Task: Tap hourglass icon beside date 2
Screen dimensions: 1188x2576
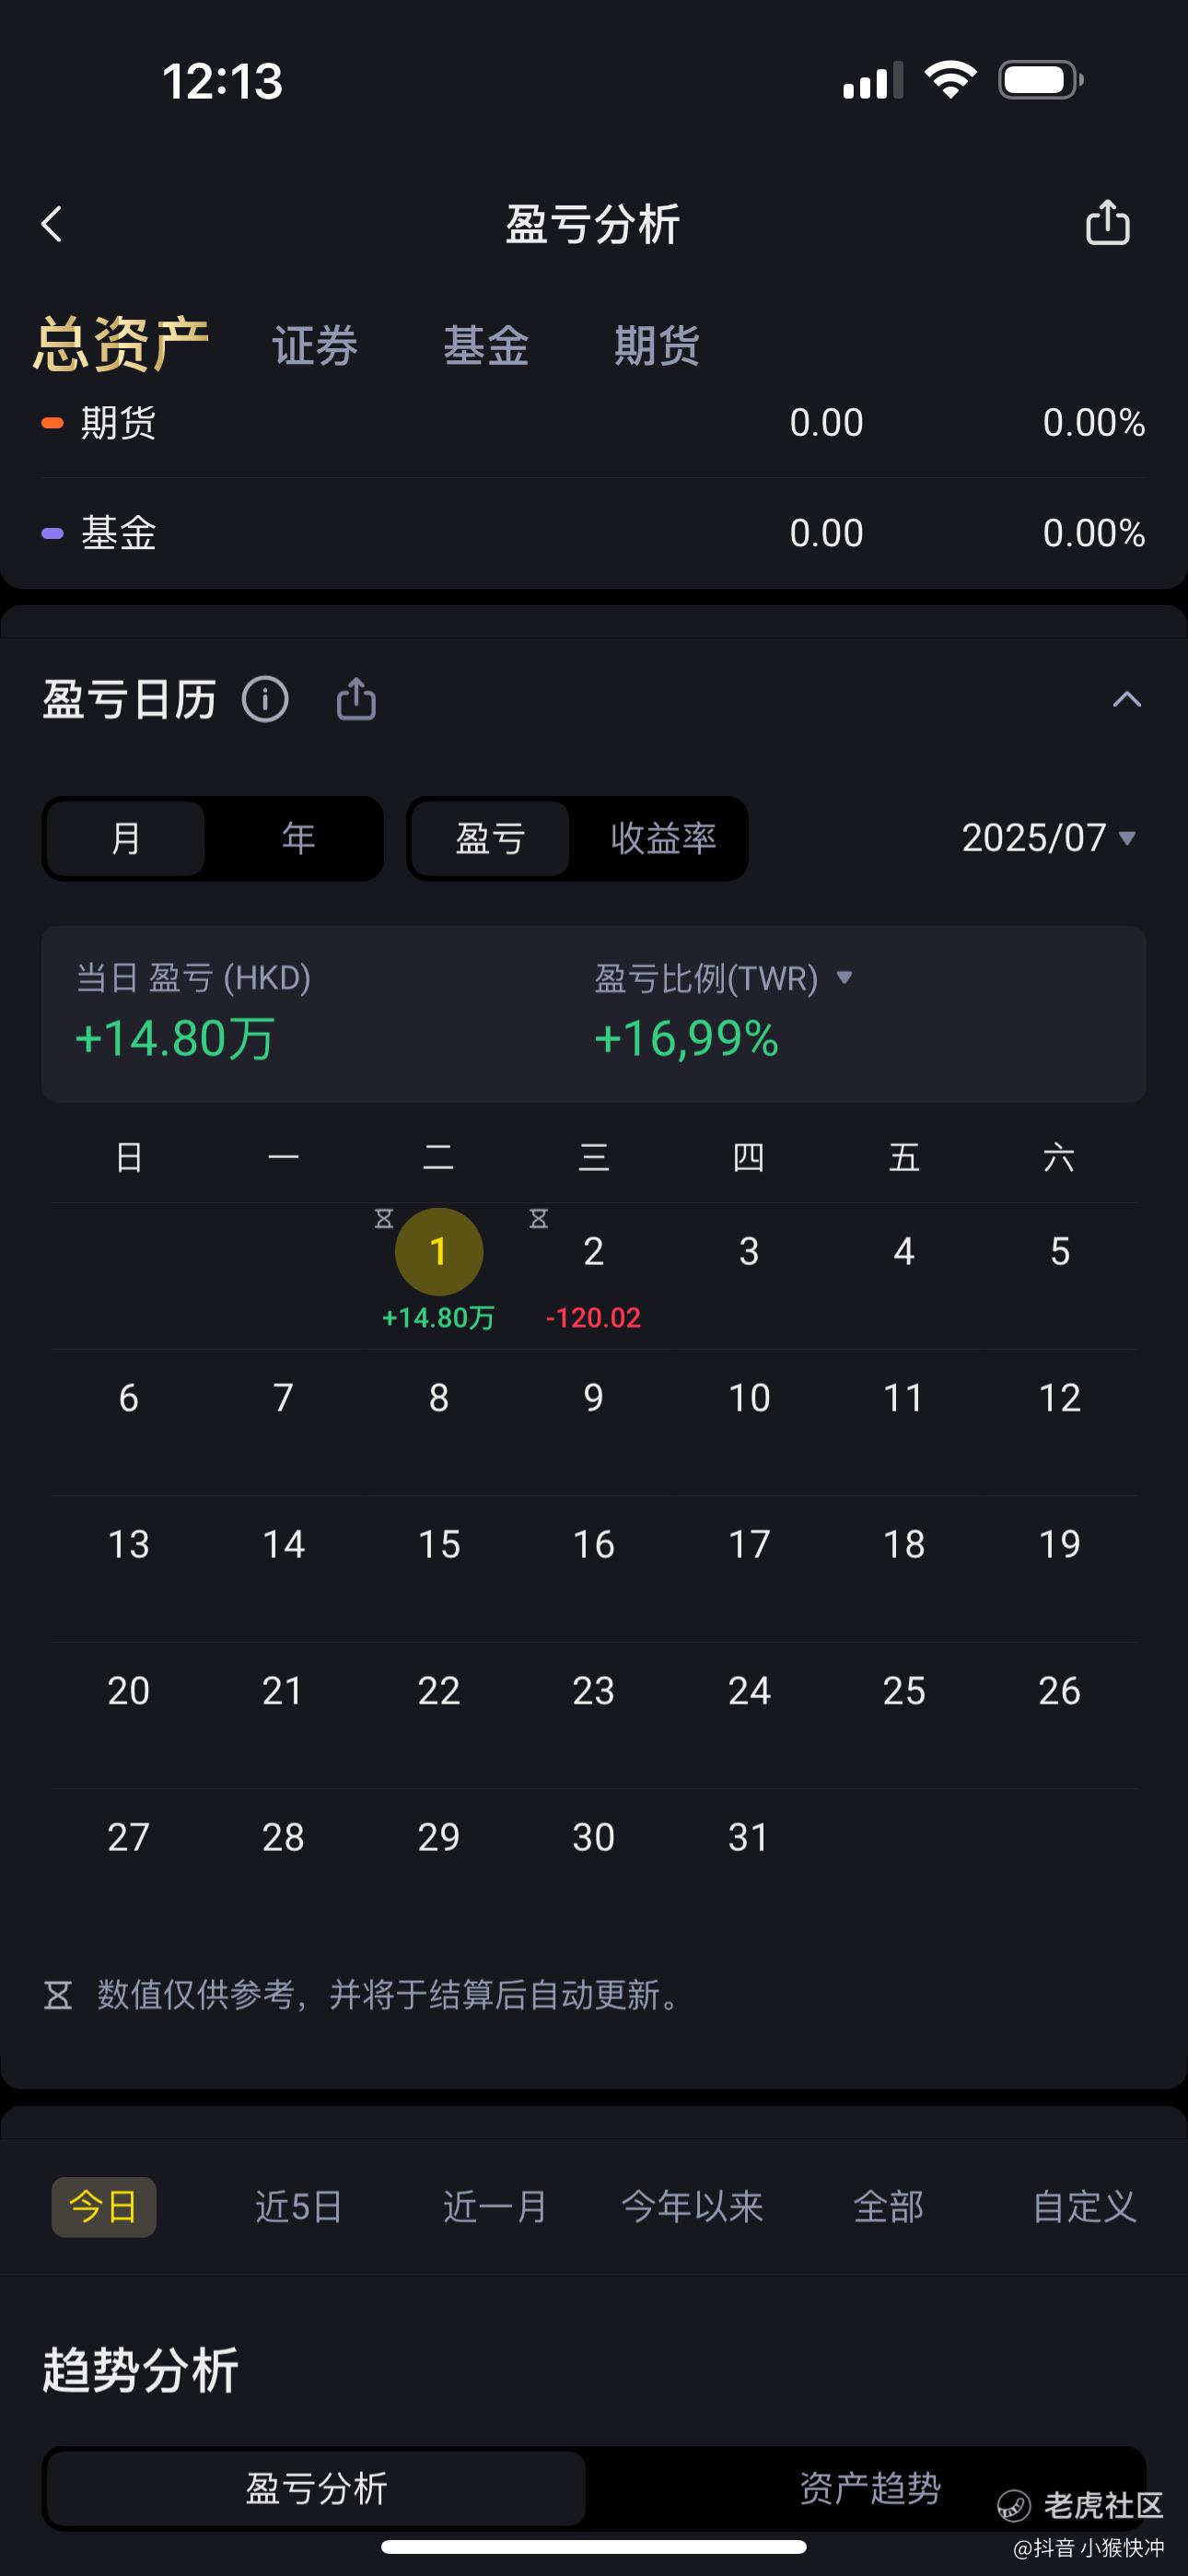Action: (x=539, y=1218)
